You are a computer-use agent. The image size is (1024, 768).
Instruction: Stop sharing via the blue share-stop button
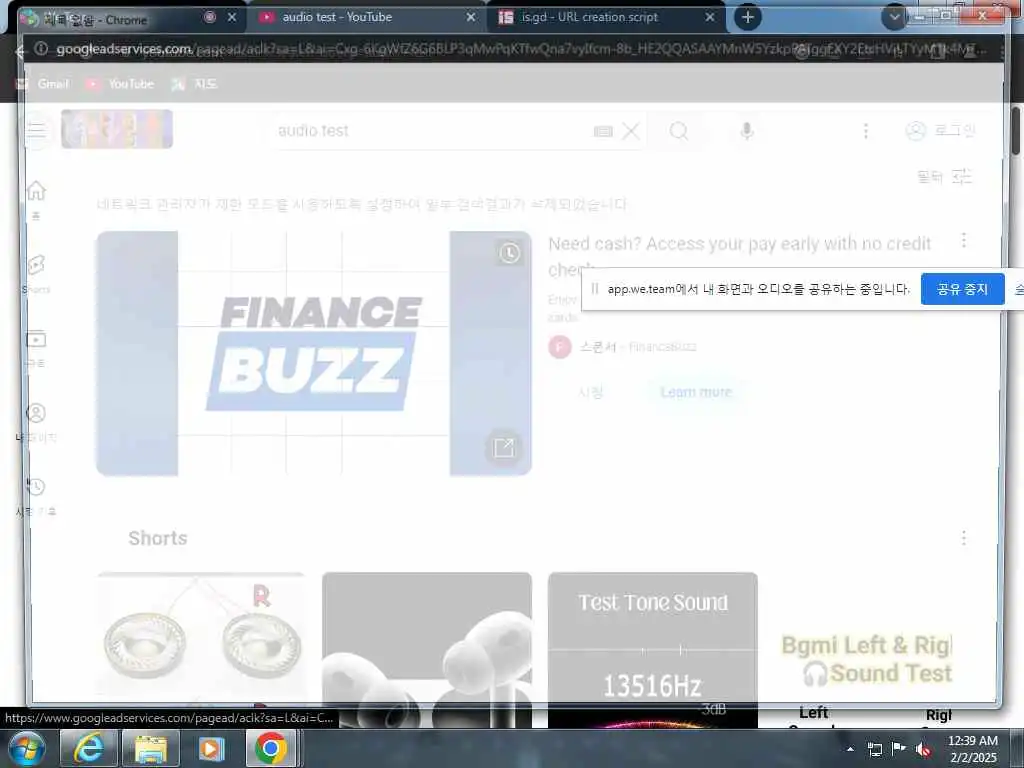click(x=962, y=289)
